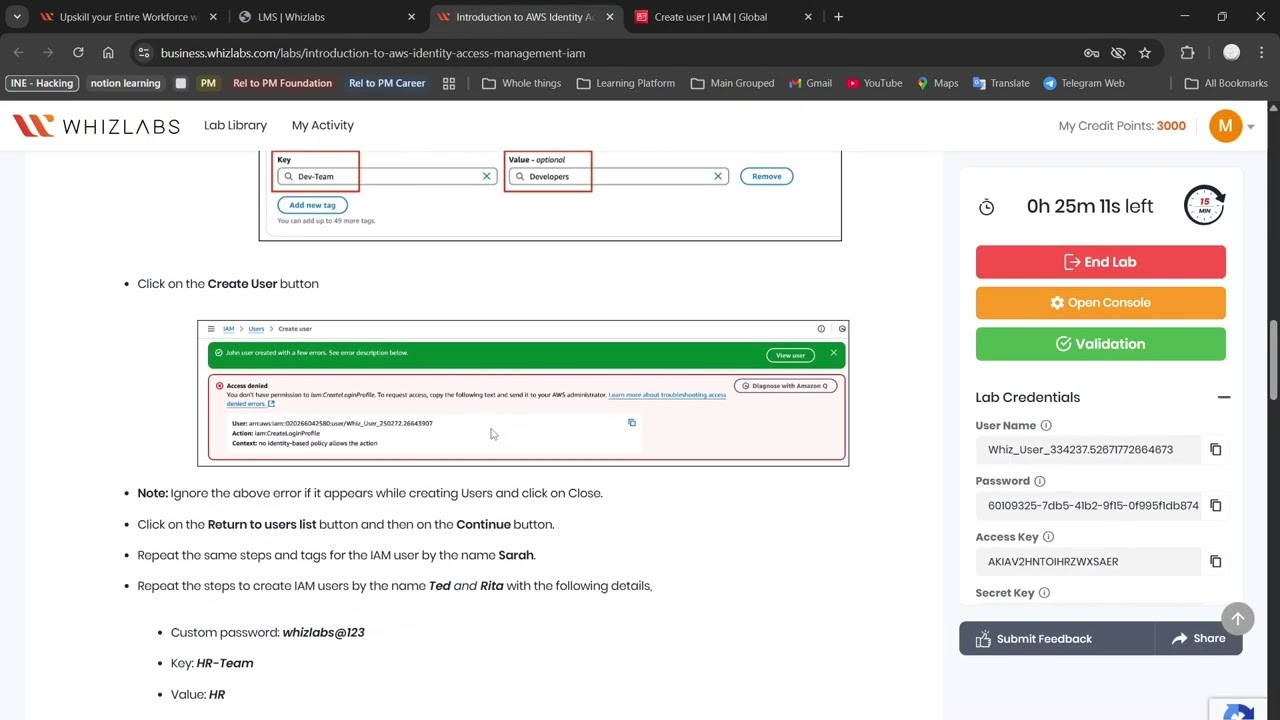Open the YouTube bookmark
The height and width of the screenshot is (720, 1280).
(x=873, y=83)
